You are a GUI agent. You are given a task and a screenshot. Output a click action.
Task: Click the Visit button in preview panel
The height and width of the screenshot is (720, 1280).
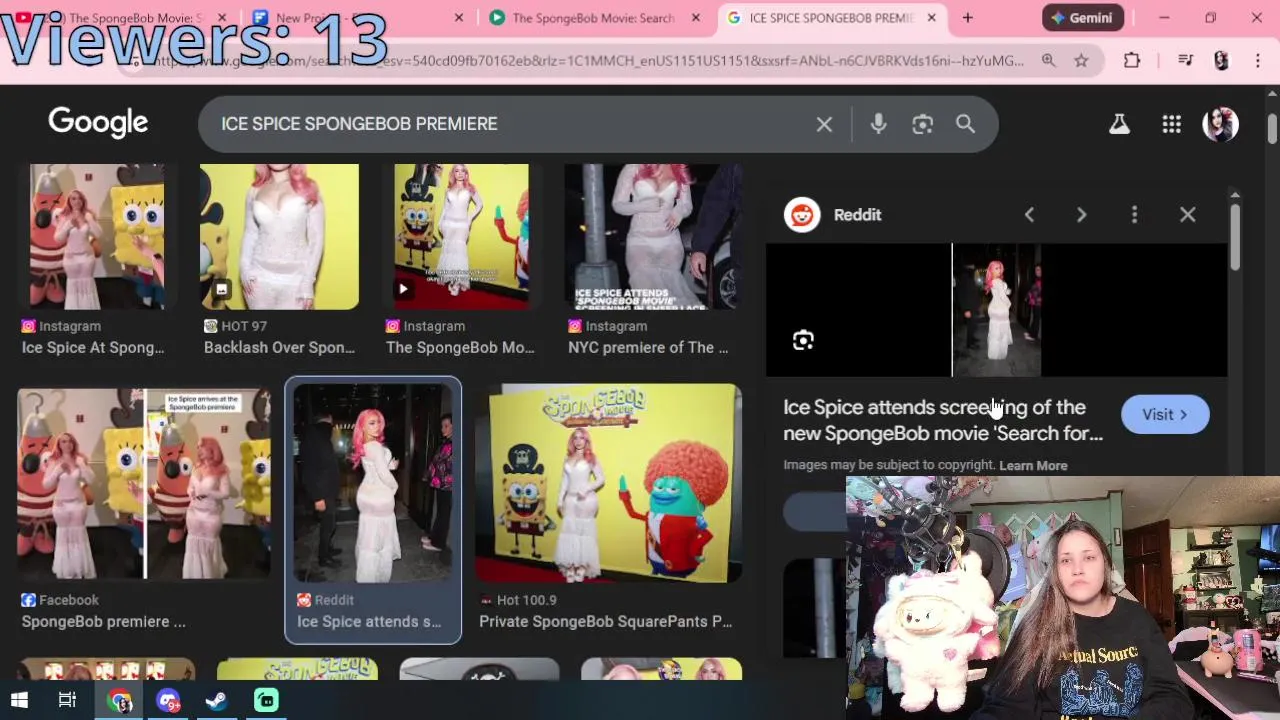pyautogui.click(x=1165, y=414)
